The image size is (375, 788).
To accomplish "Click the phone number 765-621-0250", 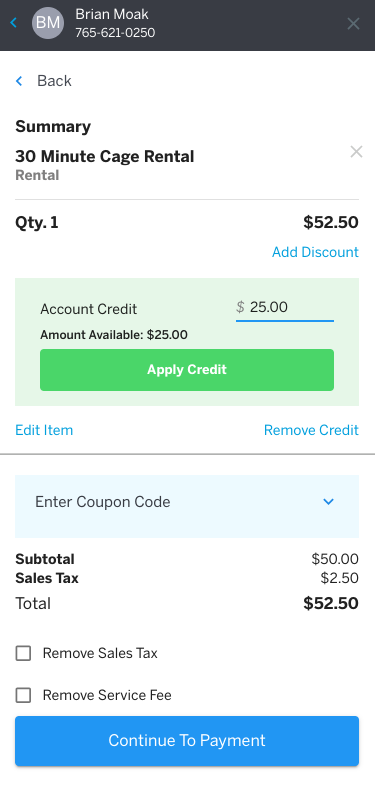I will coord(115,33).
